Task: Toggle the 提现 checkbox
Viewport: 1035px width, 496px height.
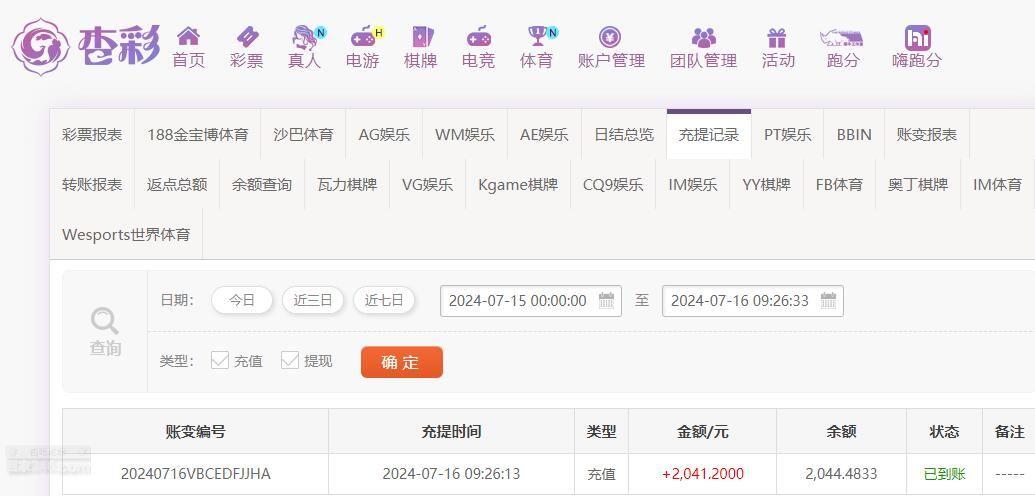Action: pyautogui.click(x=290, y=360)
